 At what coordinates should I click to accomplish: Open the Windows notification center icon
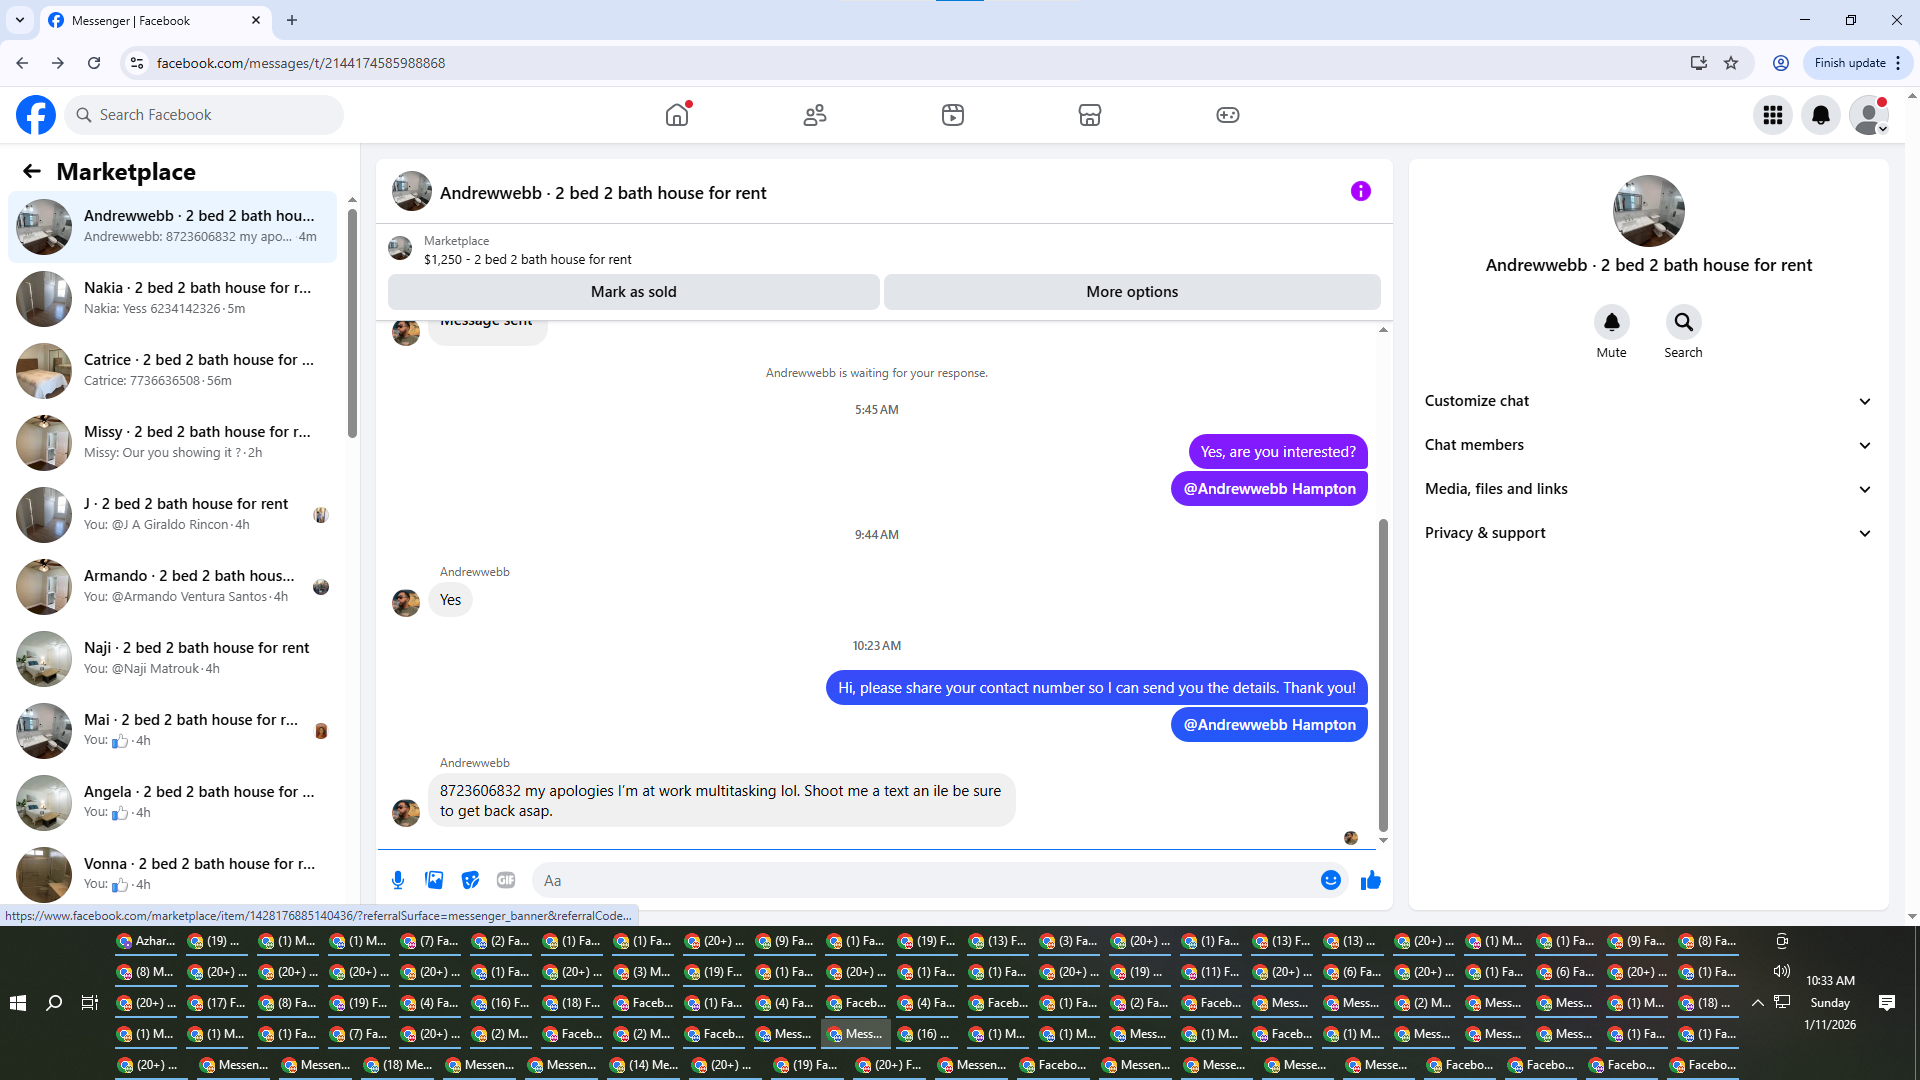click(x=1887, y=1002)
